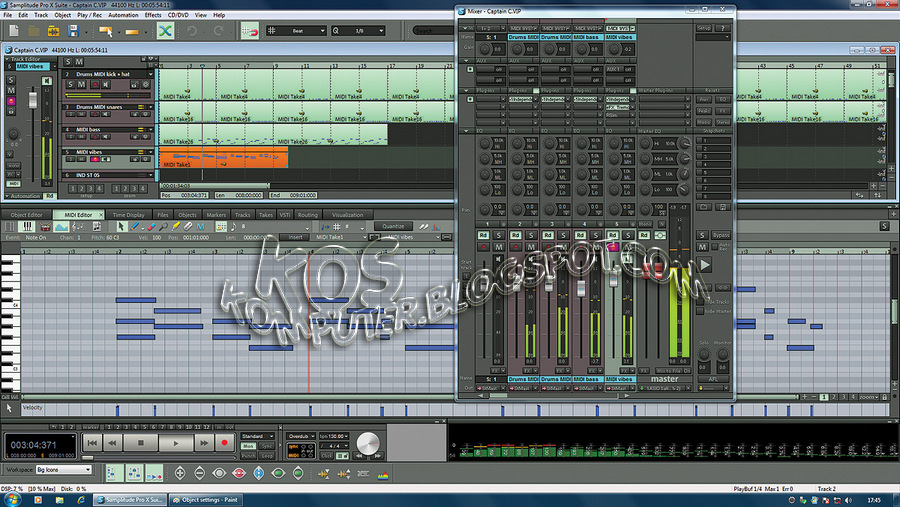This screenshot has height=507, width=900.
Task: Switch to the Object settings - Paint taskbar item
Action: click(x=205, y=500)
